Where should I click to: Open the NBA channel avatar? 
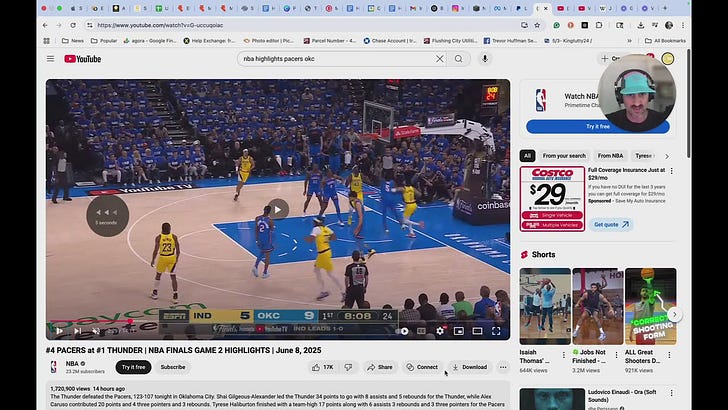[x=54, y=367]
